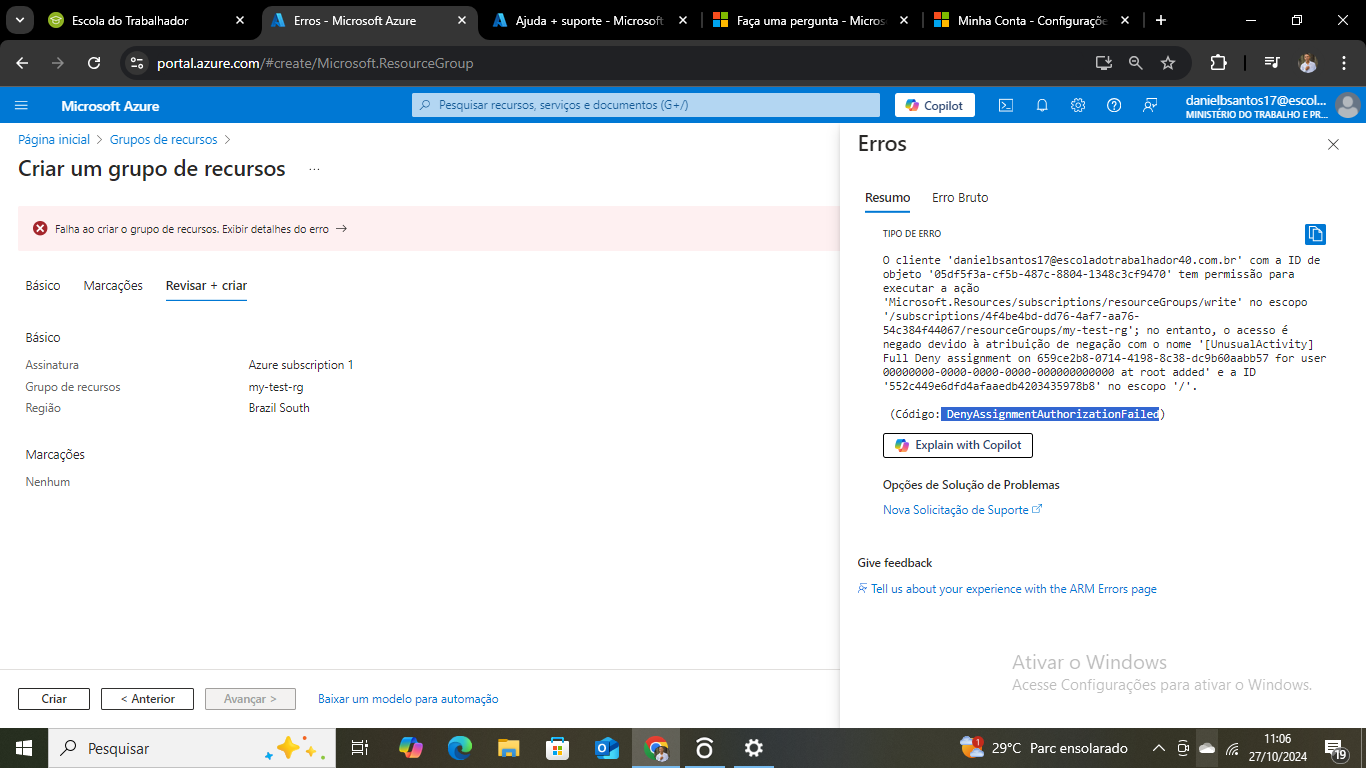Viewport: 1366px width, 768px height.
Task: Show hidden system tray icons
Action: click(x=1158, y=748)
